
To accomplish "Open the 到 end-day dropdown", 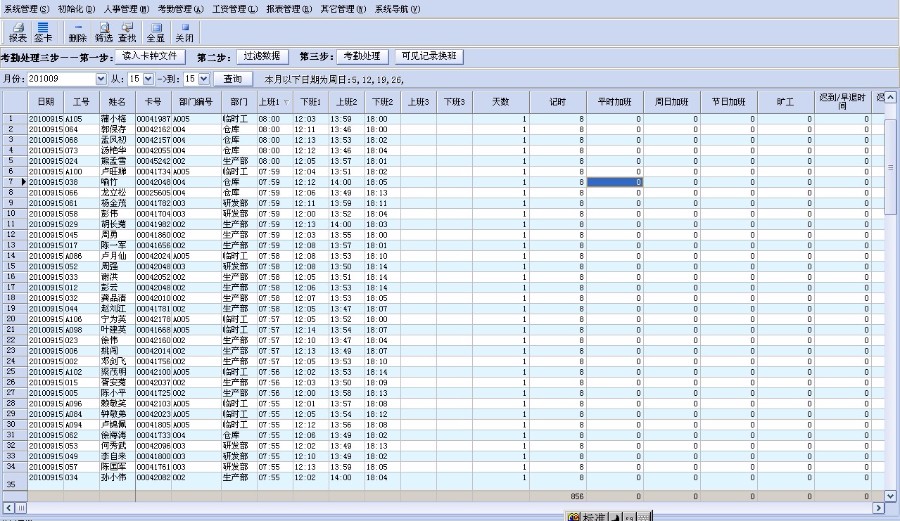I will coord(204,79).
